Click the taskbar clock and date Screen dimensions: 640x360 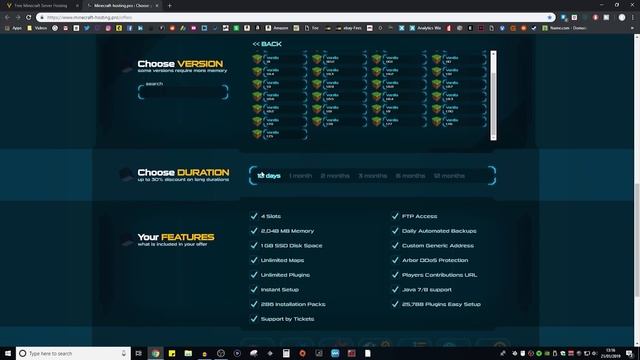pyautogui.click(x=611, y=353)
